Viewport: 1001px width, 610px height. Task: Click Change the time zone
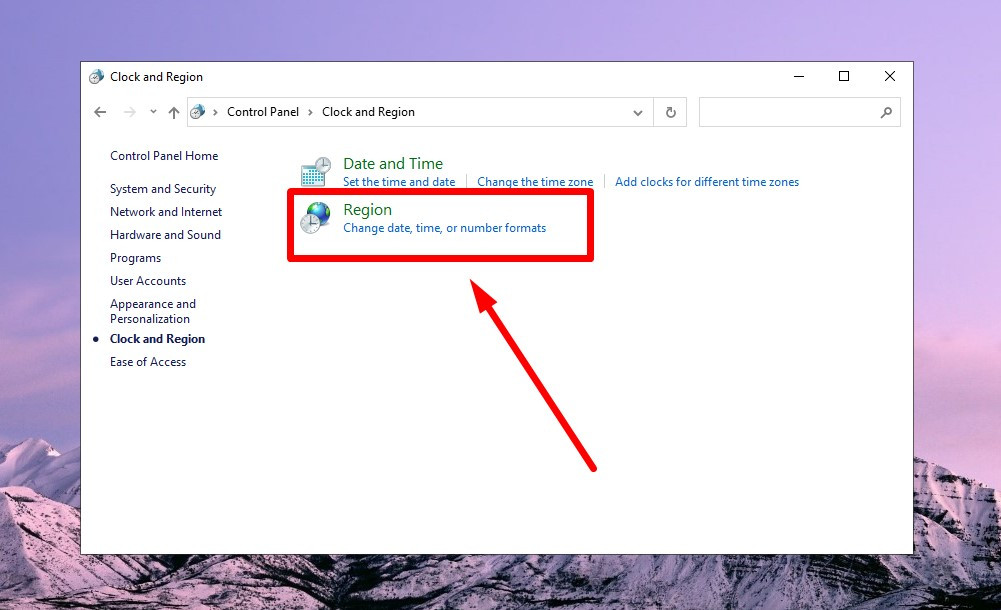coord(535,181)
